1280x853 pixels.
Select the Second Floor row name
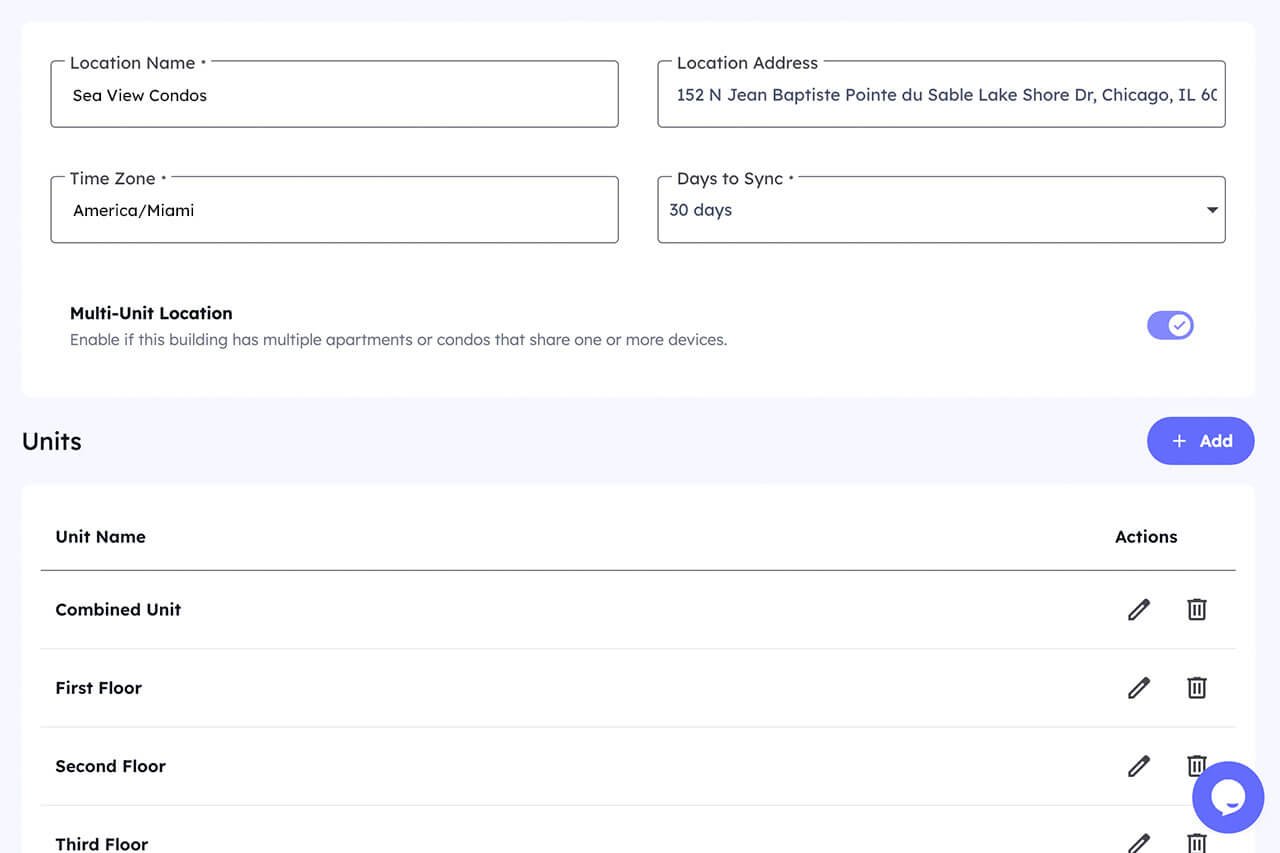point(110,766)
